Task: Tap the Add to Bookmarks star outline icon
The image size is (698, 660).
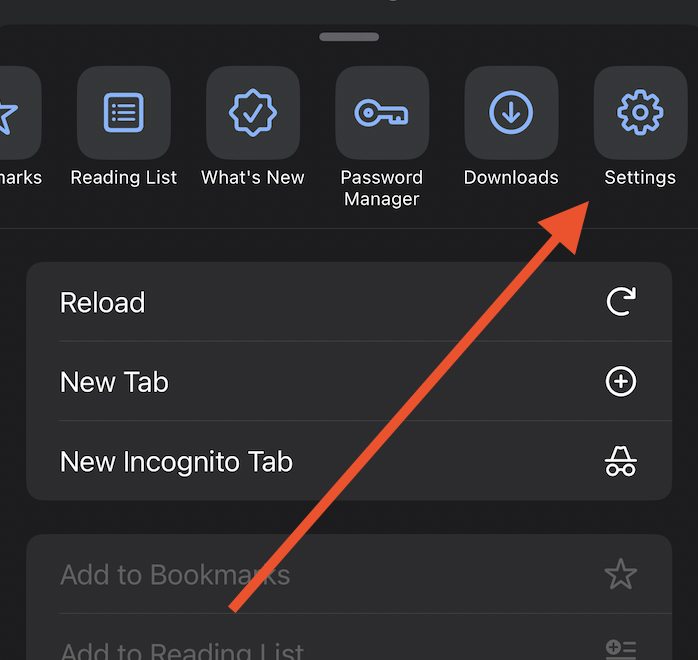Action: click(x=621, y=574)
